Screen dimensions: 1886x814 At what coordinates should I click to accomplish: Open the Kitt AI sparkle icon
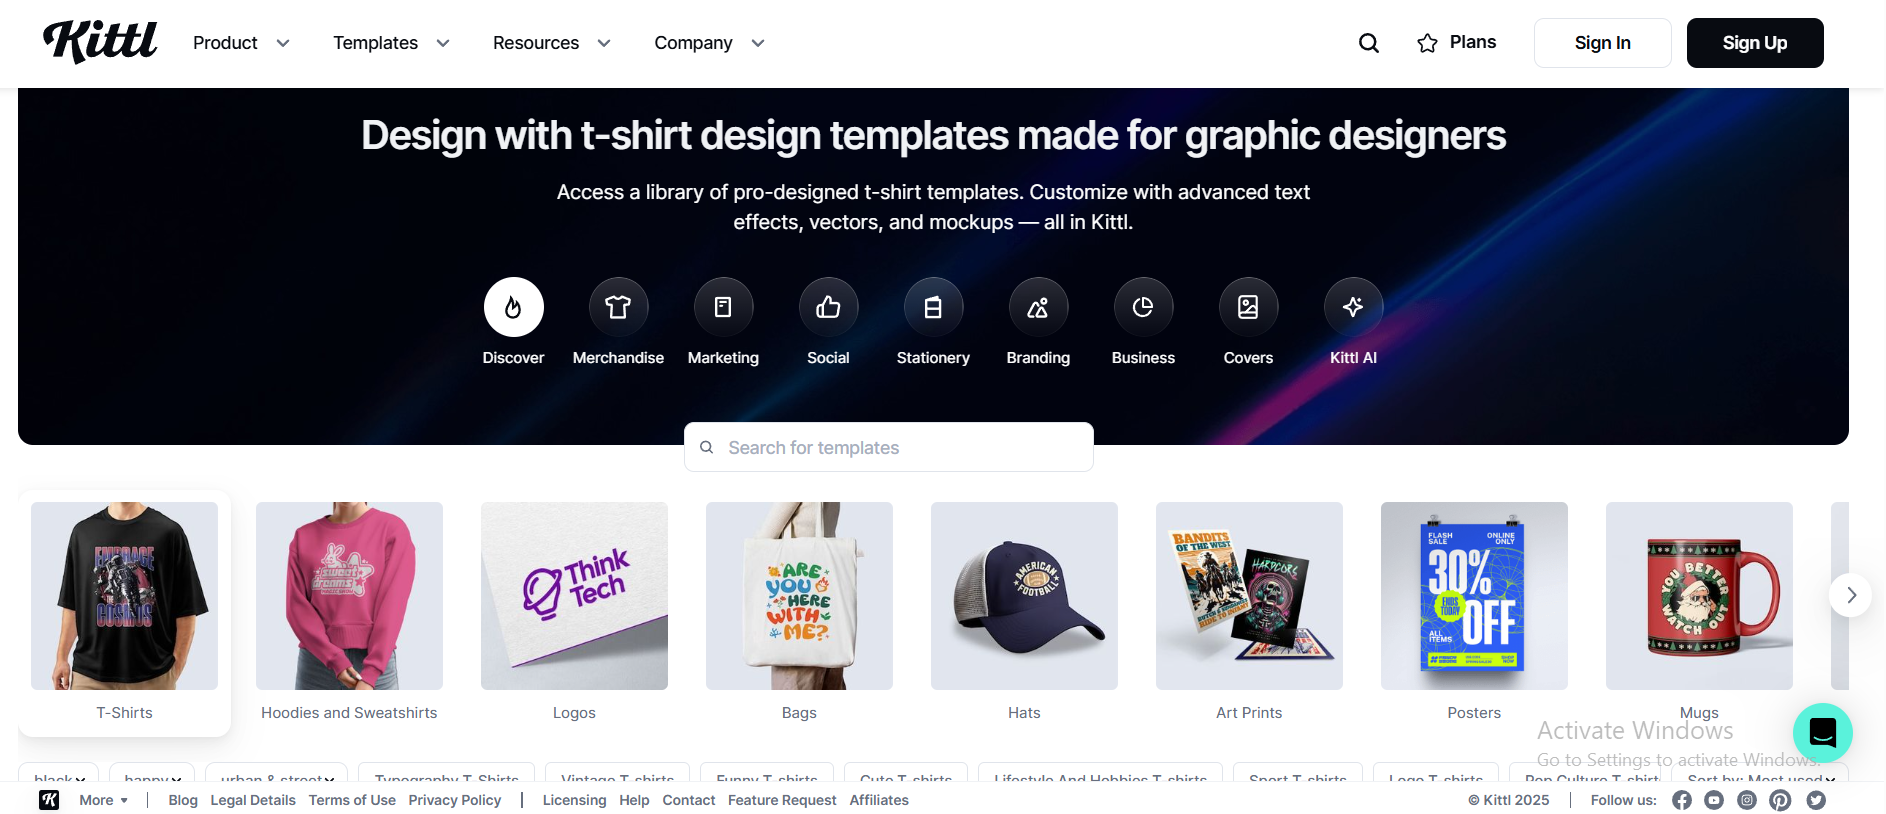coord(1353,307)
